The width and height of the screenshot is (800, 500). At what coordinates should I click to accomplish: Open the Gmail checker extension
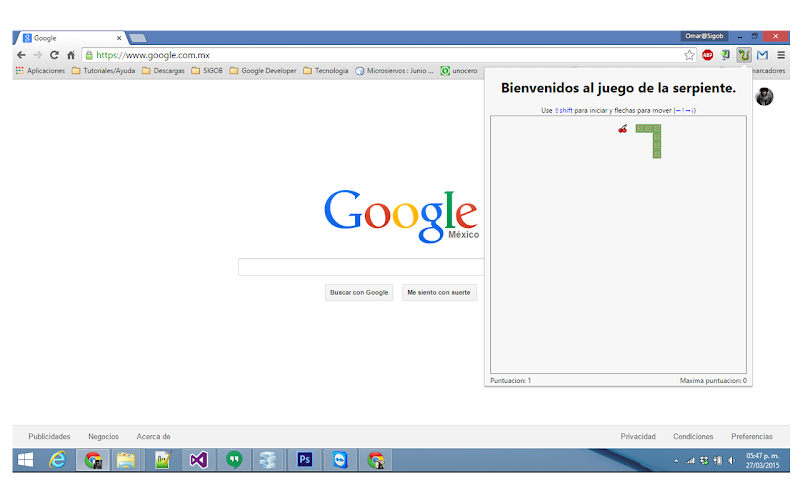[x=762, y=55]
